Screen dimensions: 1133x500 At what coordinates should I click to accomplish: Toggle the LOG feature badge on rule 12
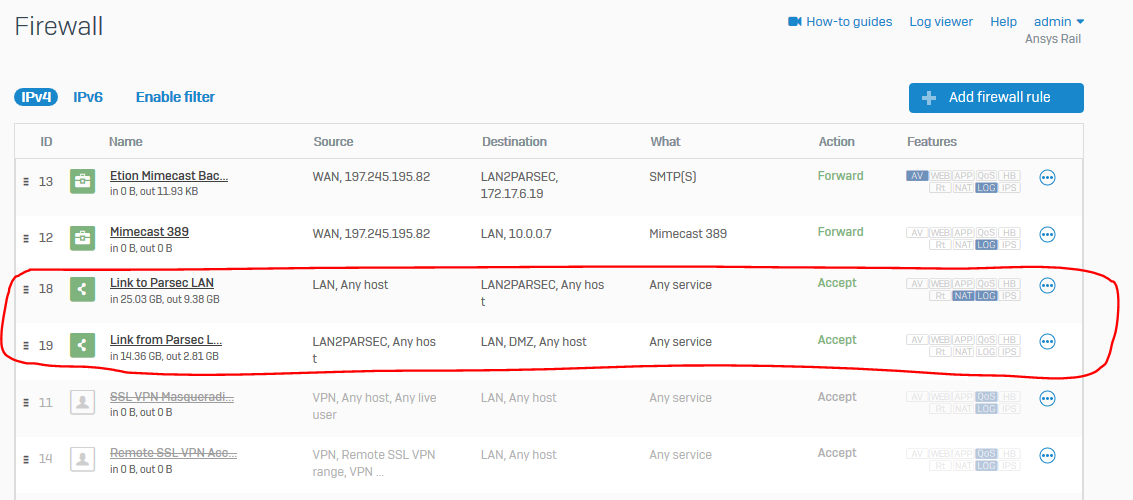pos(986,245)
